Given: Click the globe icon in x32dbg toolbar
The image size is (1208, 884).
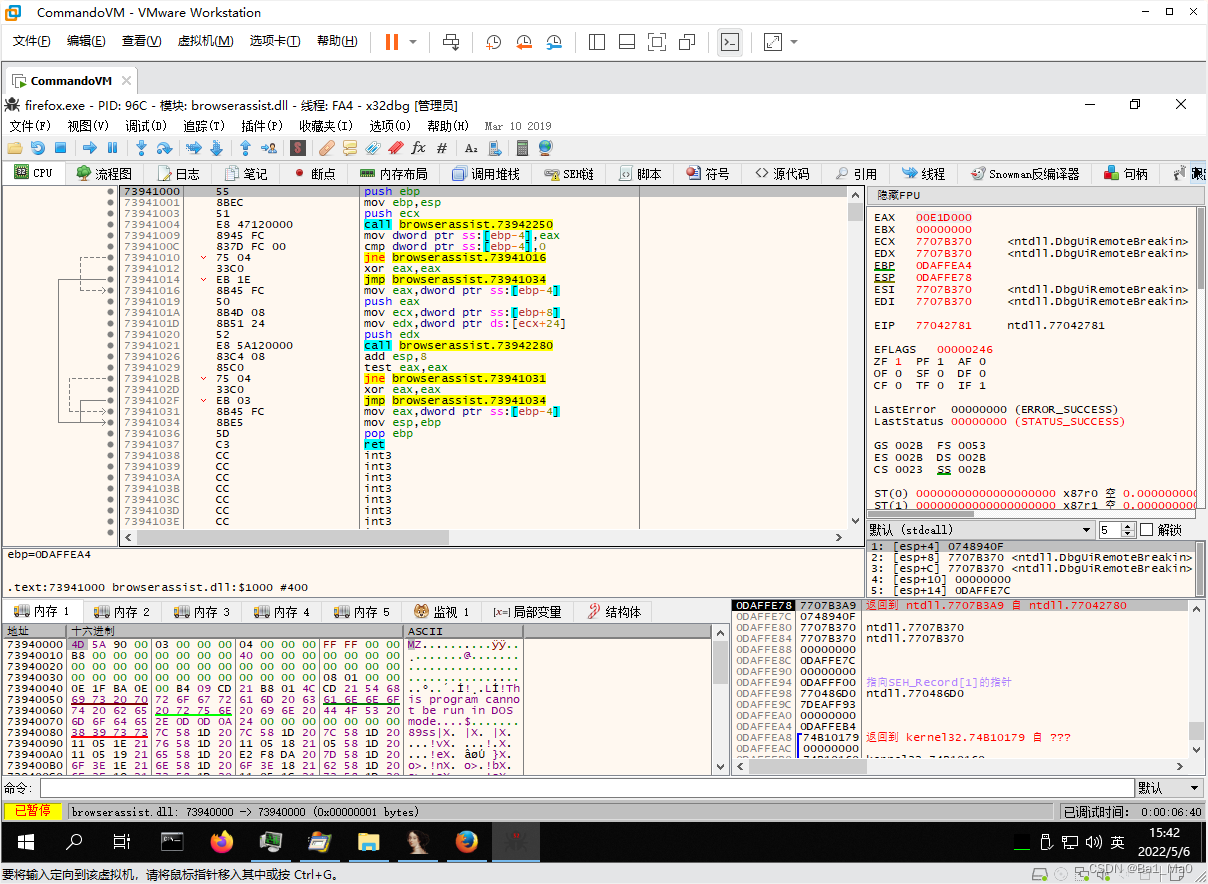Looking at the screenshot, I should (545, 148).
